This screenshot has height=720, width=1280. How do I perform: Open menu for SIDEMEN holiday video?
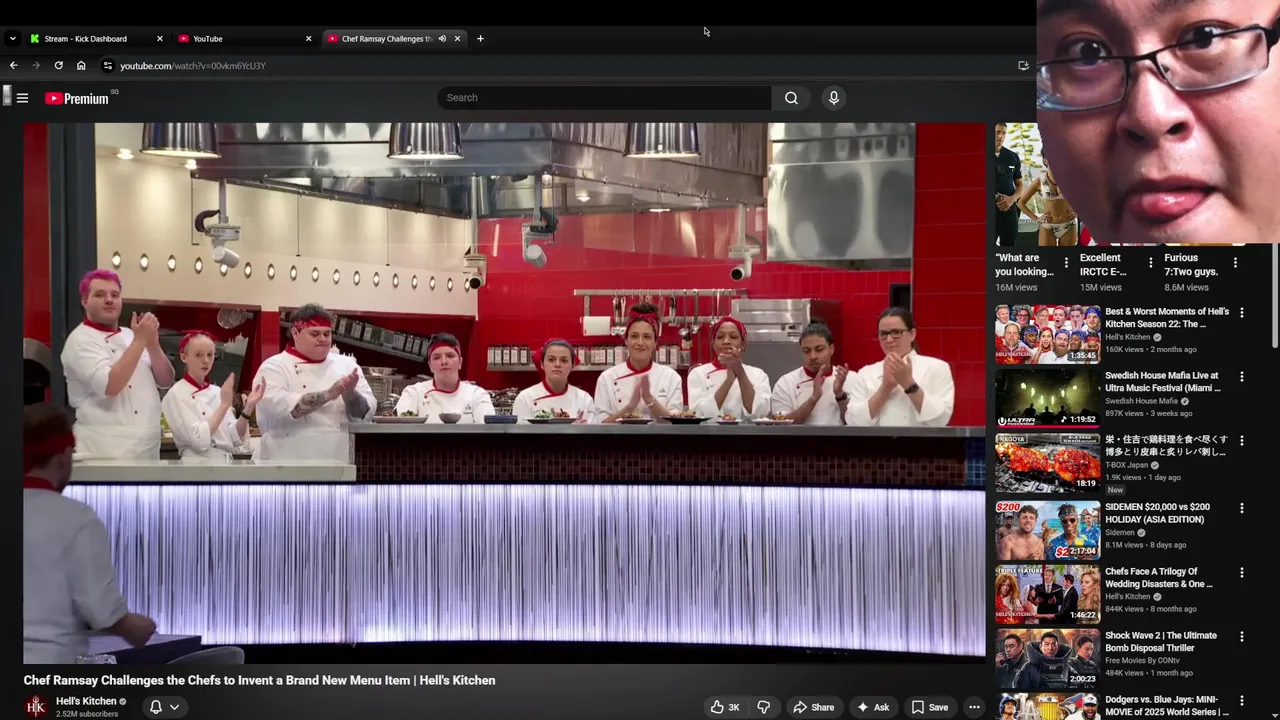(x=1242, y=508)
